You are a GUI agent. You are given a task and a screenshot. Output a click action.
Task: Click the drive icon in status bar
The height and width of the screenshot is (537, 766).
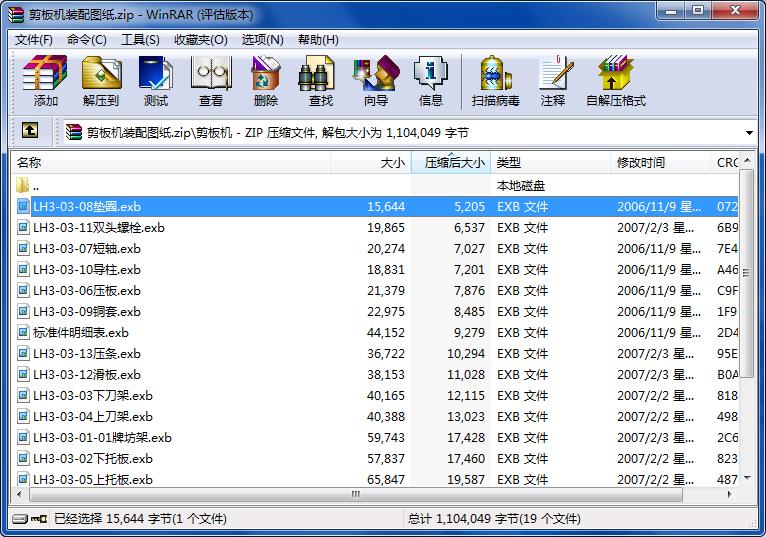coord(21,518)
